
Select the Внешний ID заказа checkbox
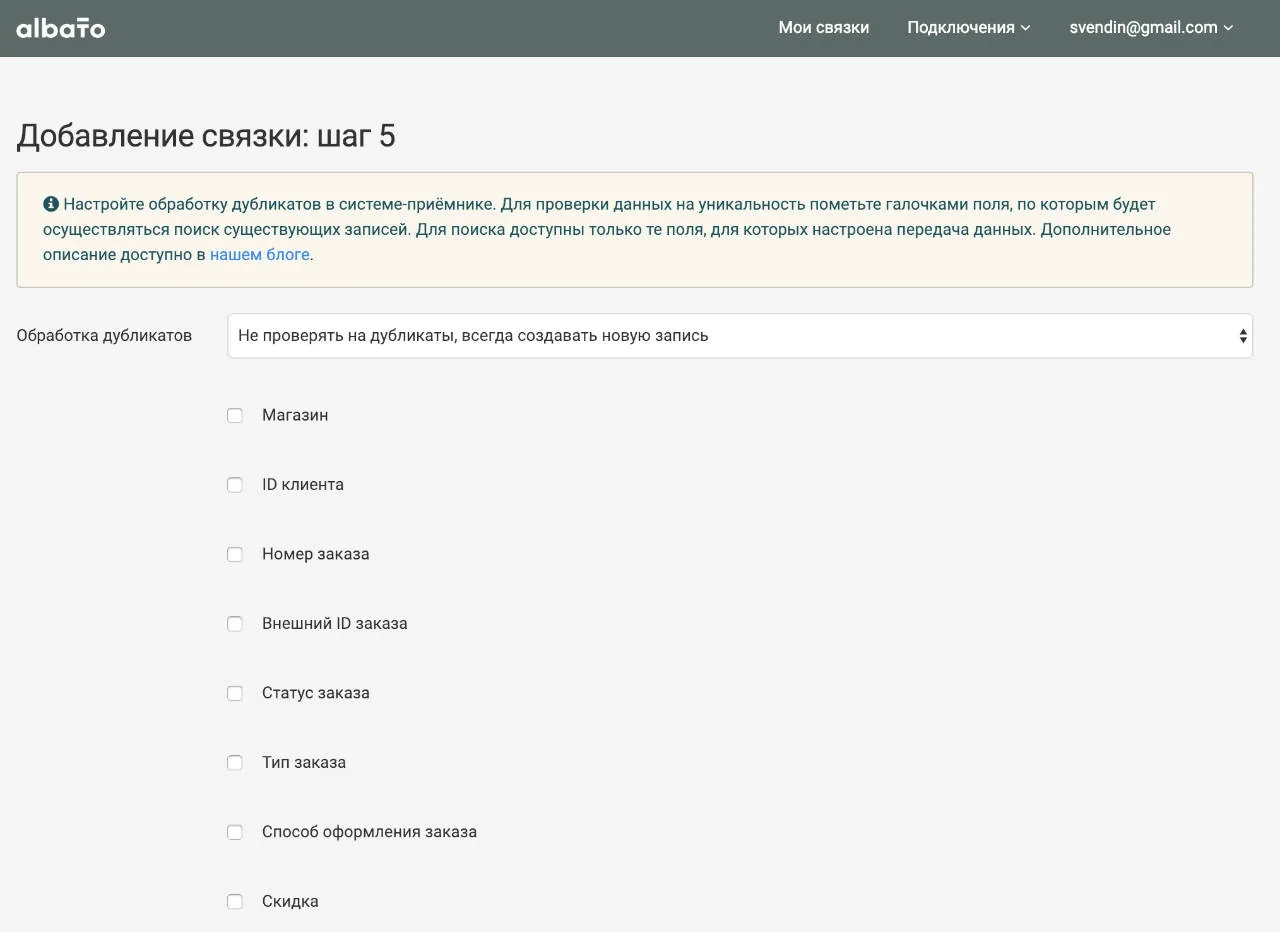click(235, 624)
